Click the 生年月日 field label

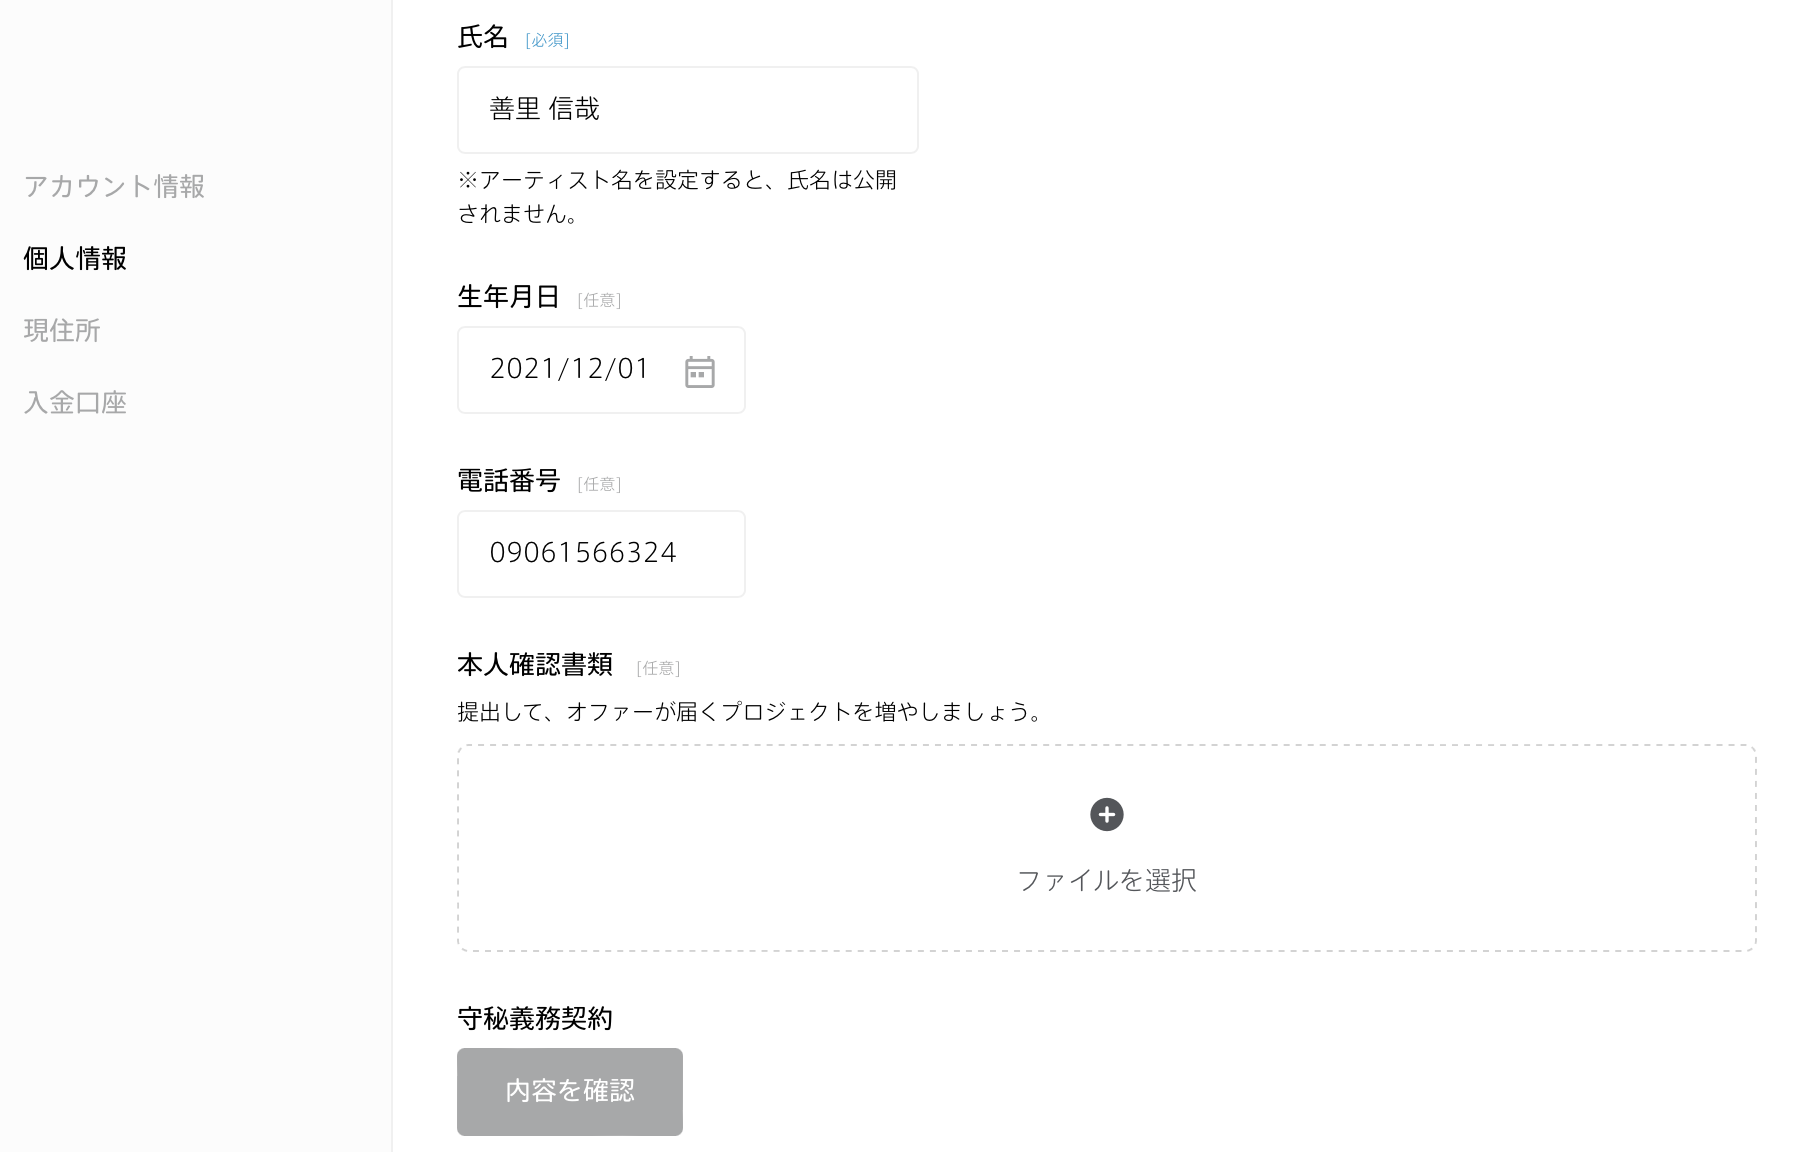pyautogui.click(x=508, y=297)
